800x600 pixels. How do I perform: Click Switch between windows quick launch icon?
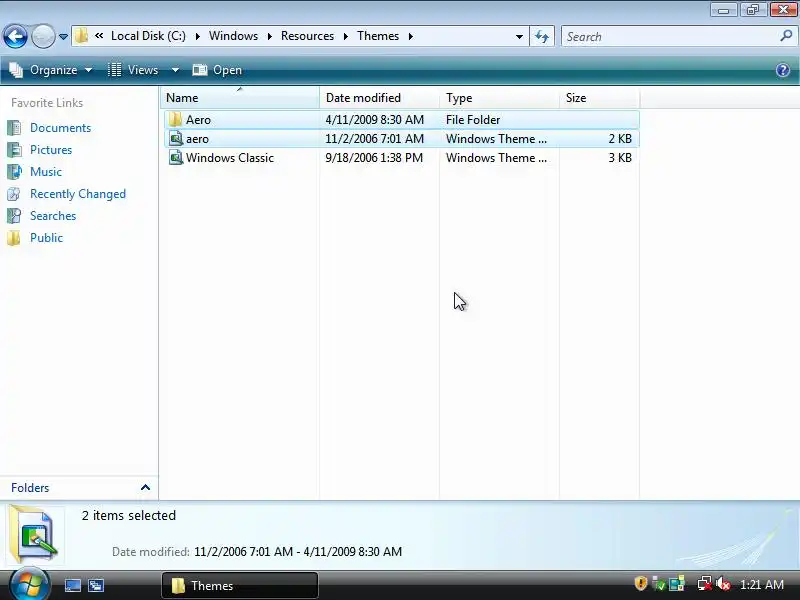96,585
